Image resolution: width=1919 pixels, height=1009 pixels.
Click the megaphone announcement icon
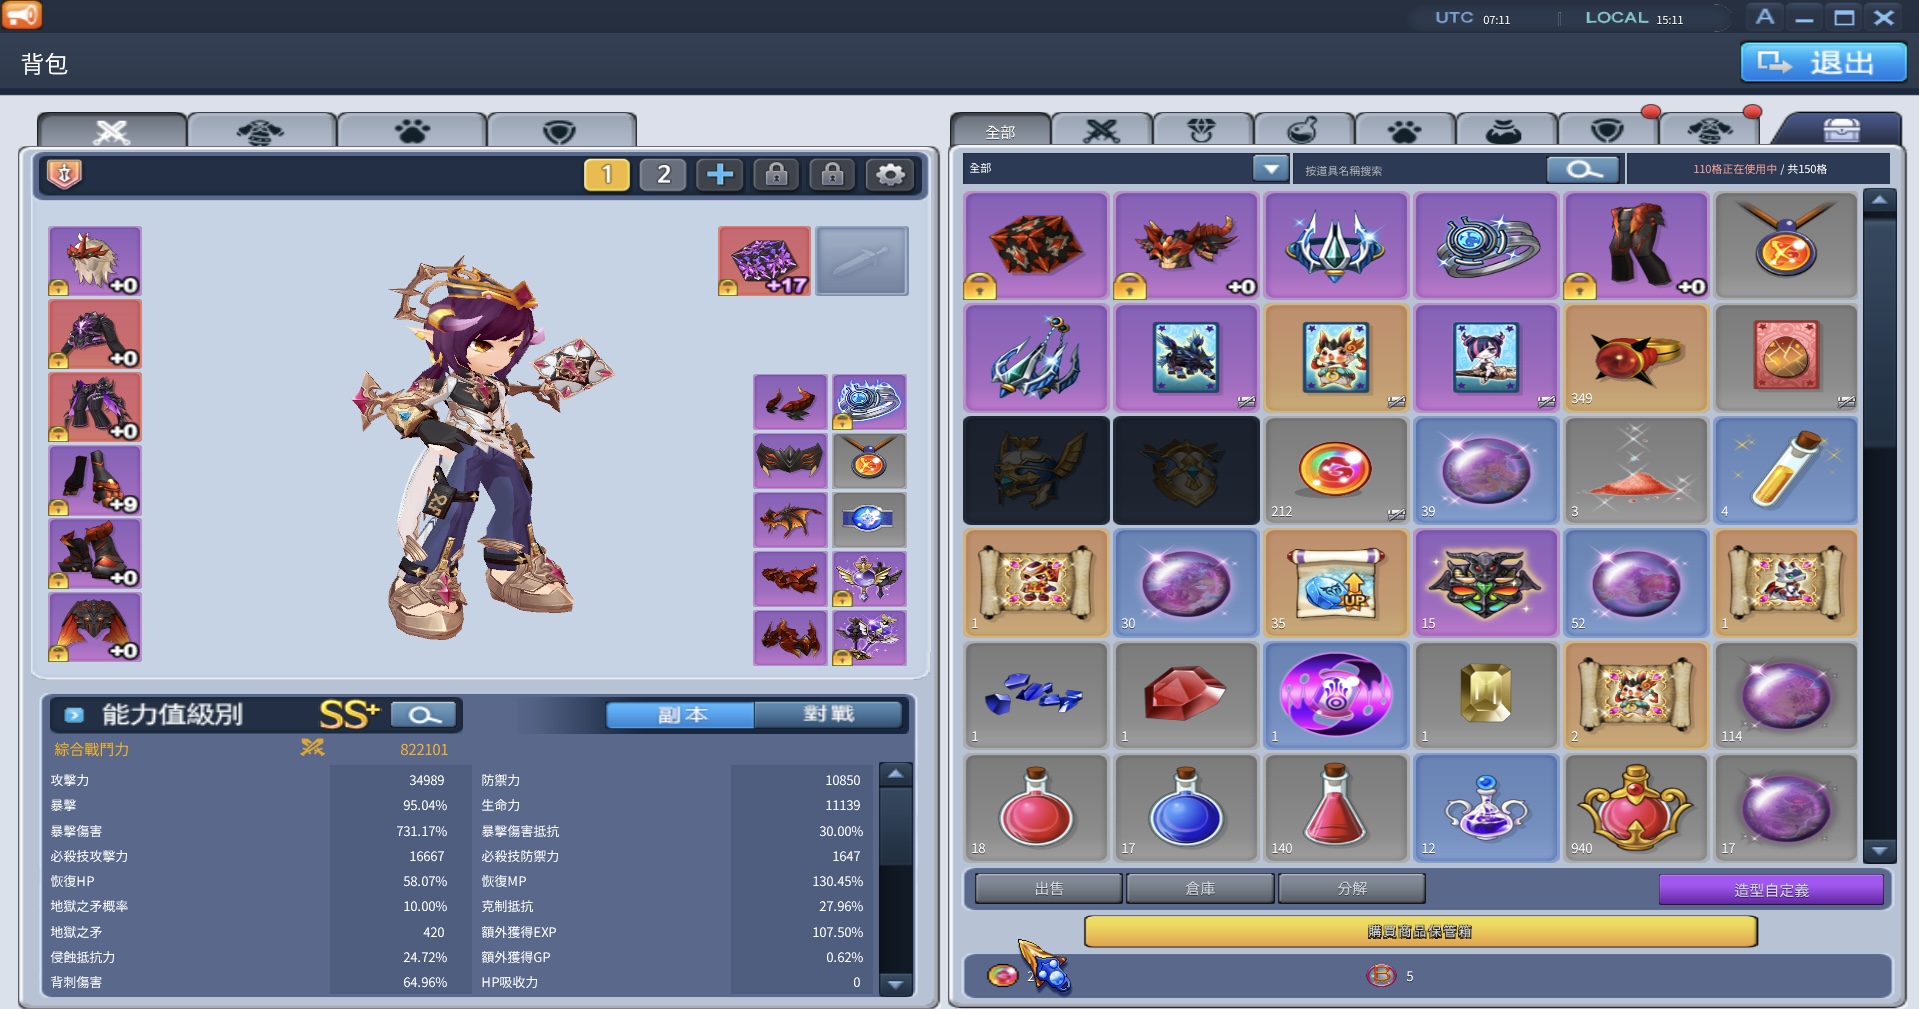click(x=22, y=15)
